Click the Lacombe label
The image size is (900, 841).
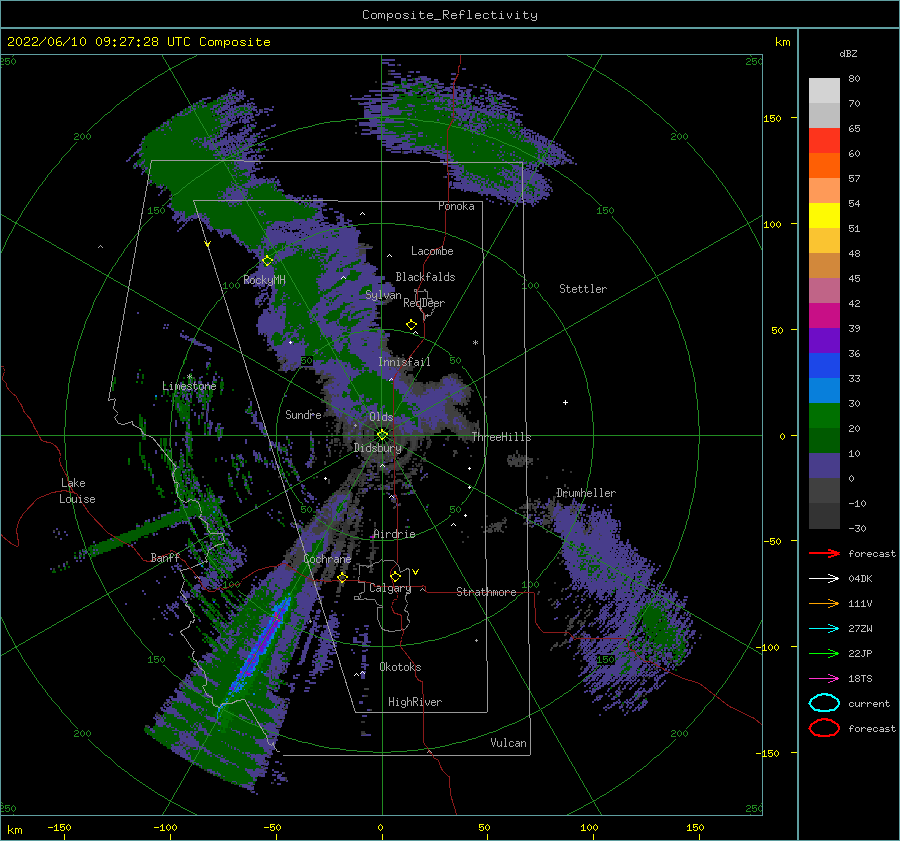pos(432,251)
